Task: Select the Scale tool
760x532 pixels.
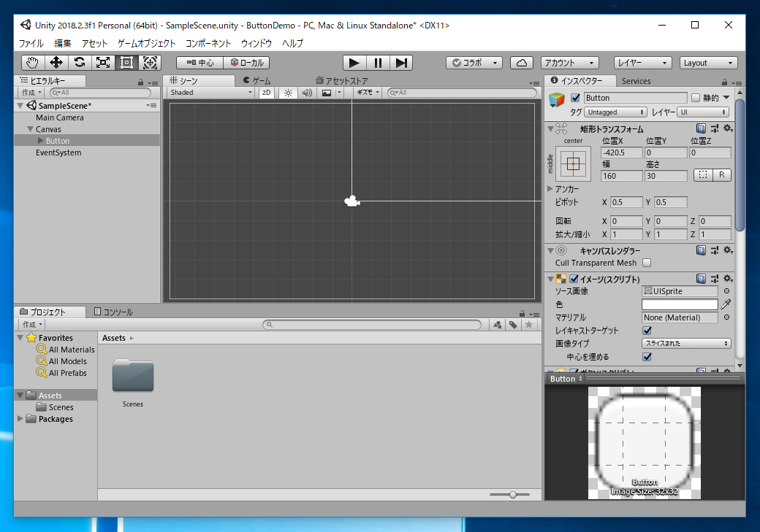Action: pos(103,63)
